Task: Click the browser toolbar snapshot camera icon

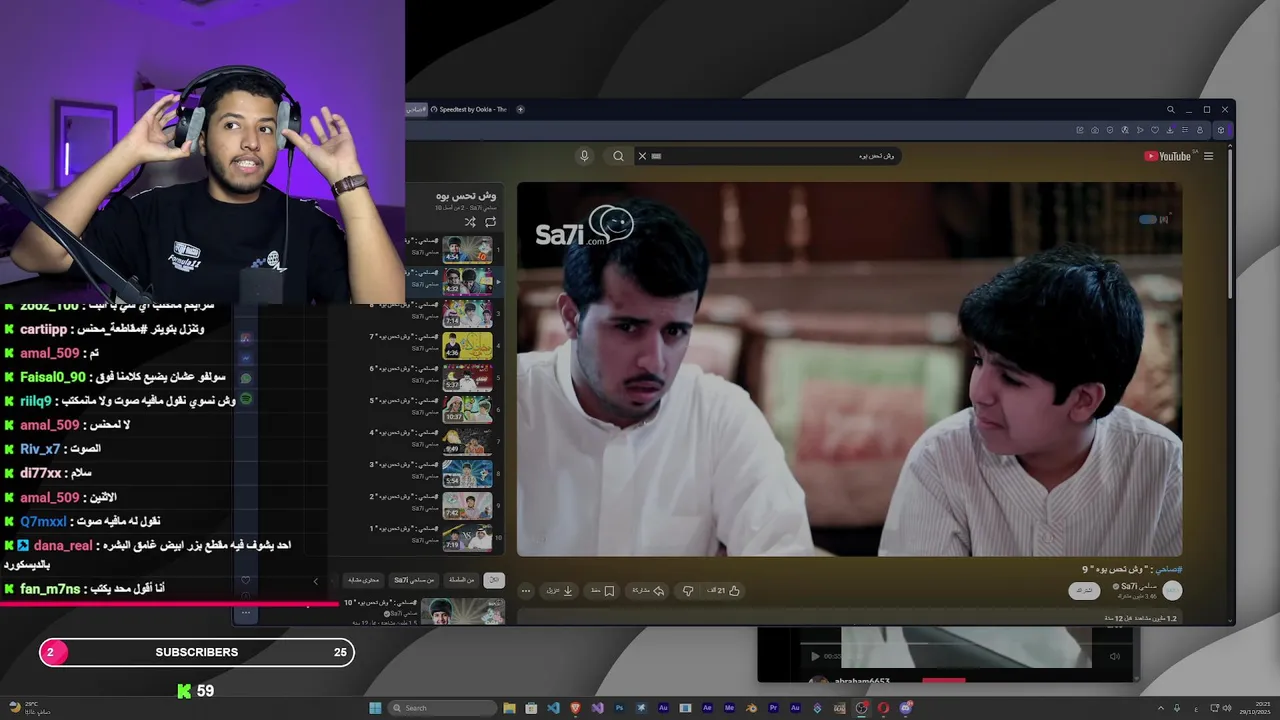Action: click(1095, 130)
